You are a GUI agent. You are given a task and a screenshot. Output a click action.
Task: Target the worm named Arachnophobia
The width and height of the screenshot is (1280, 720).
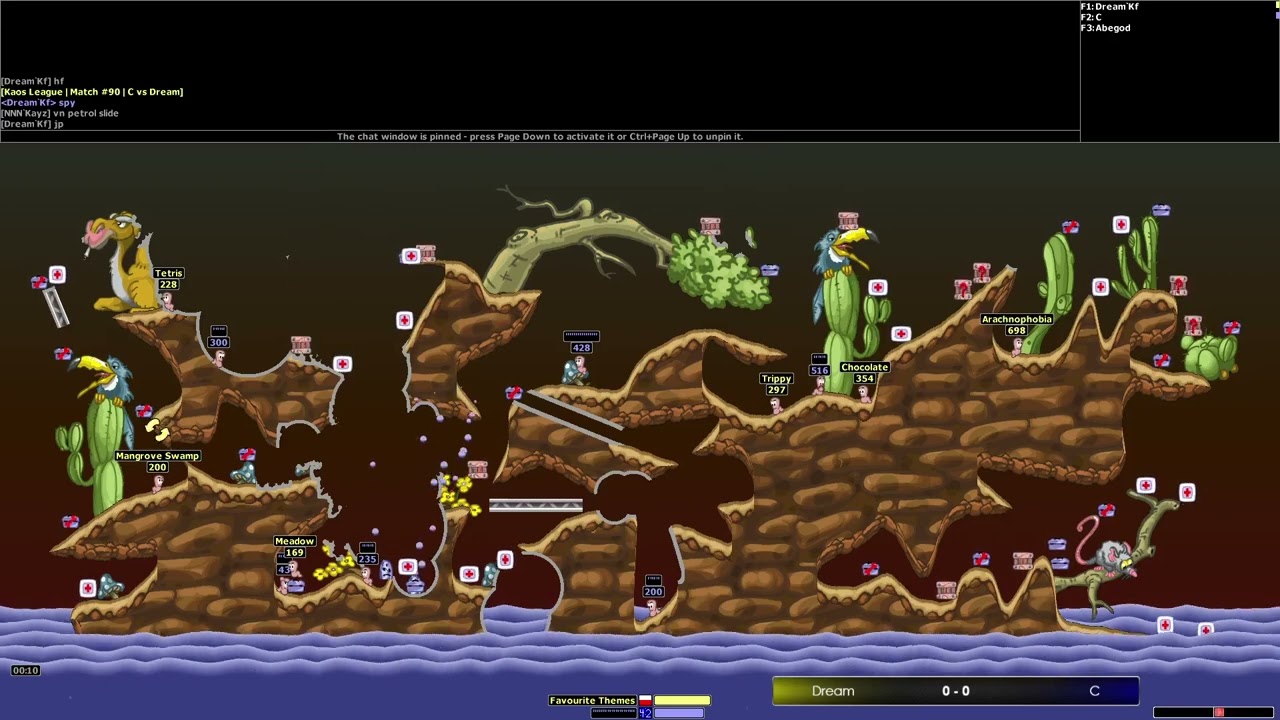coord(1017,346)
